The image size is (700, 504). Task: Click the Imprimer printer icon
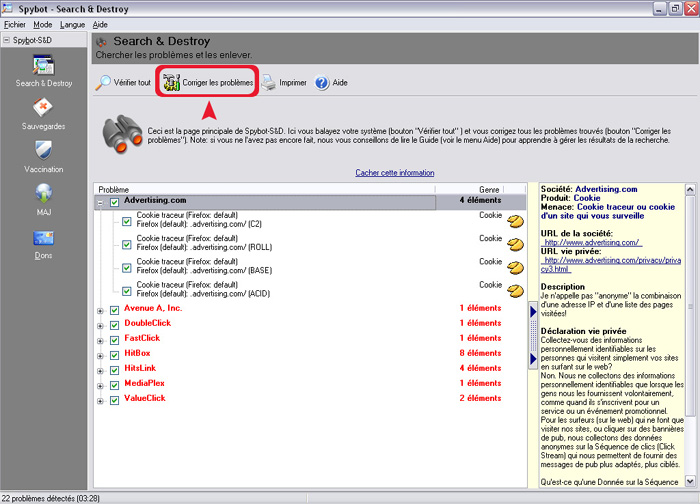click(269, 83)
